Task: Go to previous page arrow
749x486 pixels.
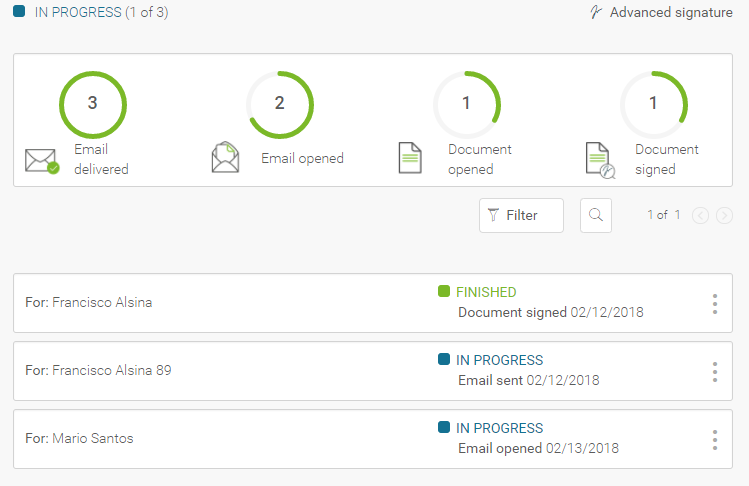Action: (700, 216)
